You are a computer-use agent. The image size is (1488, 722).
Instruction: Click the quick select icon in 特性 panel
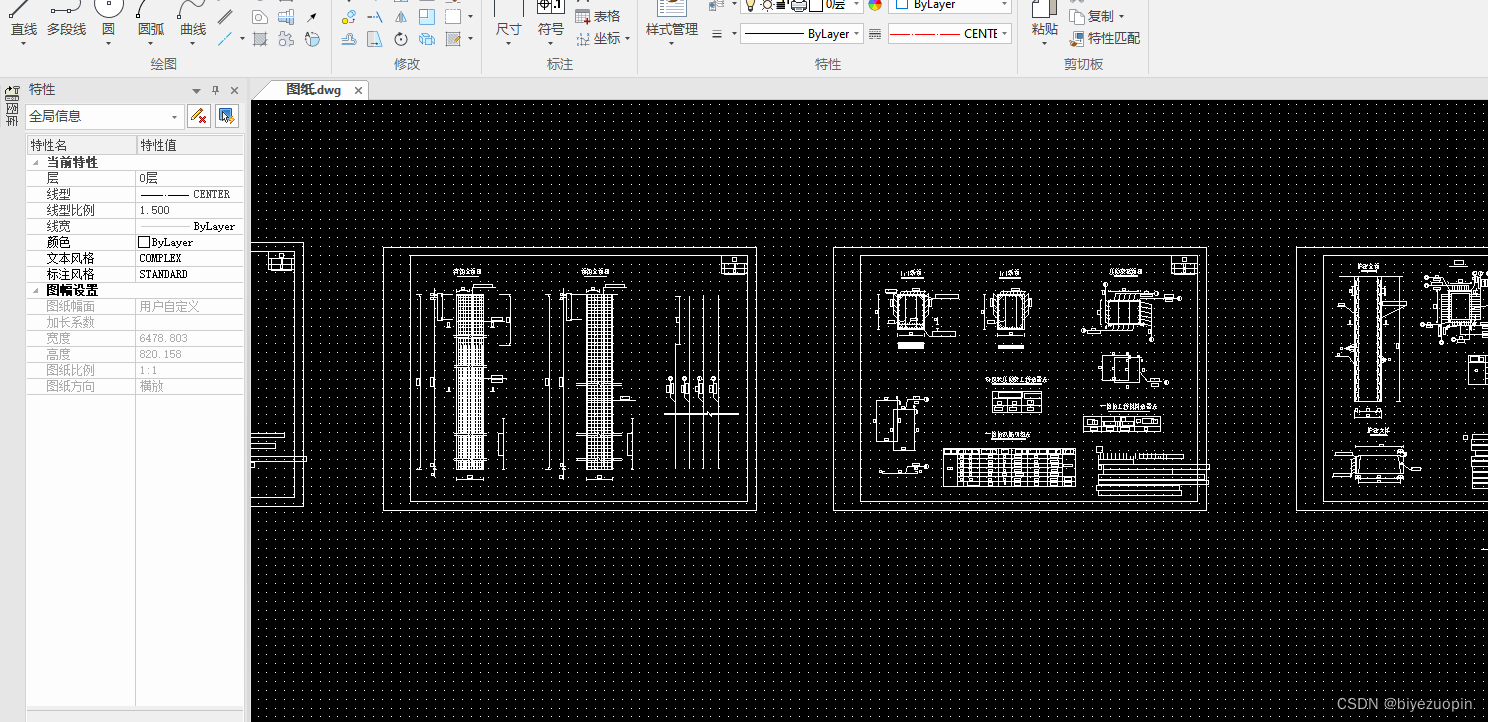227,117
